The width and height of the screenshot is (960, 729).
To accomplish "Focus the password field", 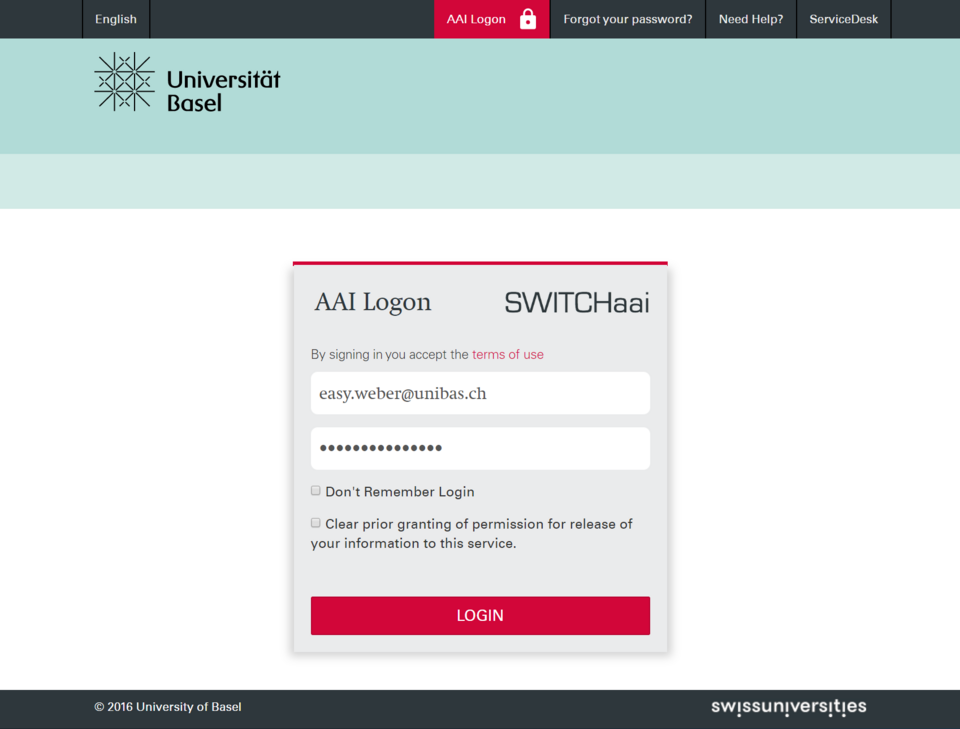I will (x=480, y=448).
